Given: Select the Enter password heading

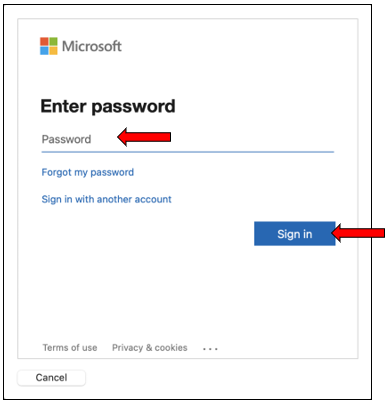Looking at the screenshot, I should pos(108,106).
